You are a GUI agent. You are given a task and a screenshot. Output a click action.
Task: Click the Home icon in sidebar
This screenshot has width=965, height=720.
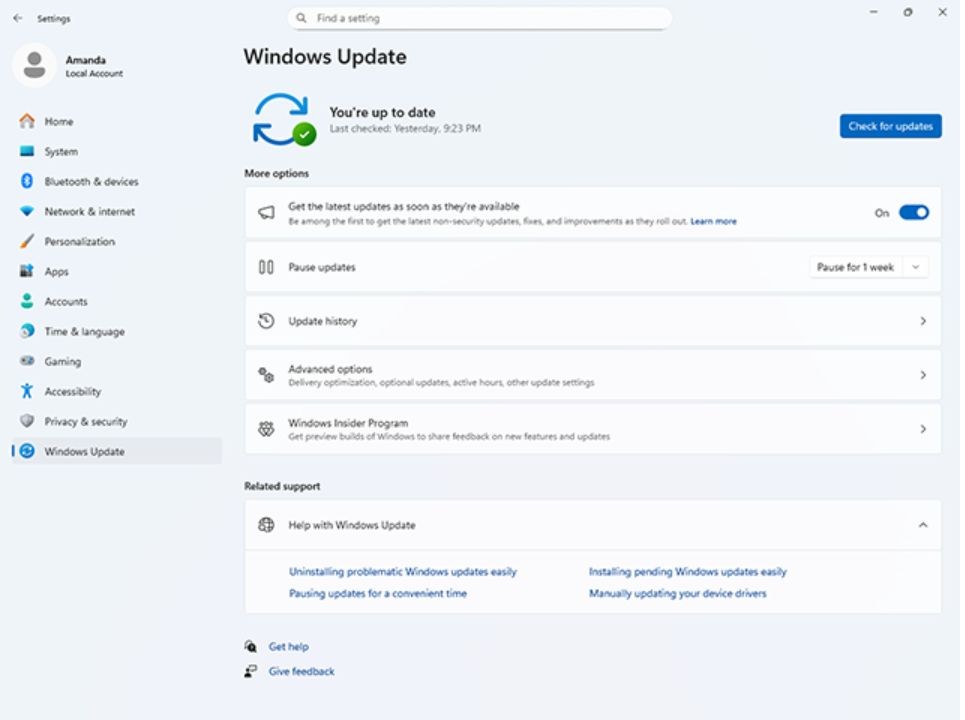(x=27, y=121)
